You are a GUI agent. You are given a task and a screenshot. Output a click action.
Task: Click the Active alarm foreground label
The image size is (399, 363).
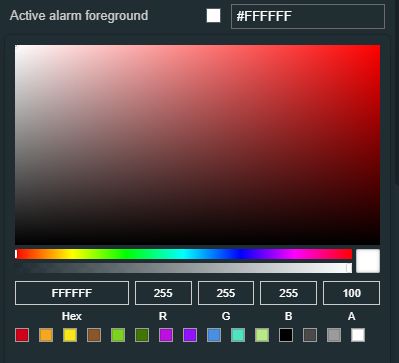[x=79, y=16]
